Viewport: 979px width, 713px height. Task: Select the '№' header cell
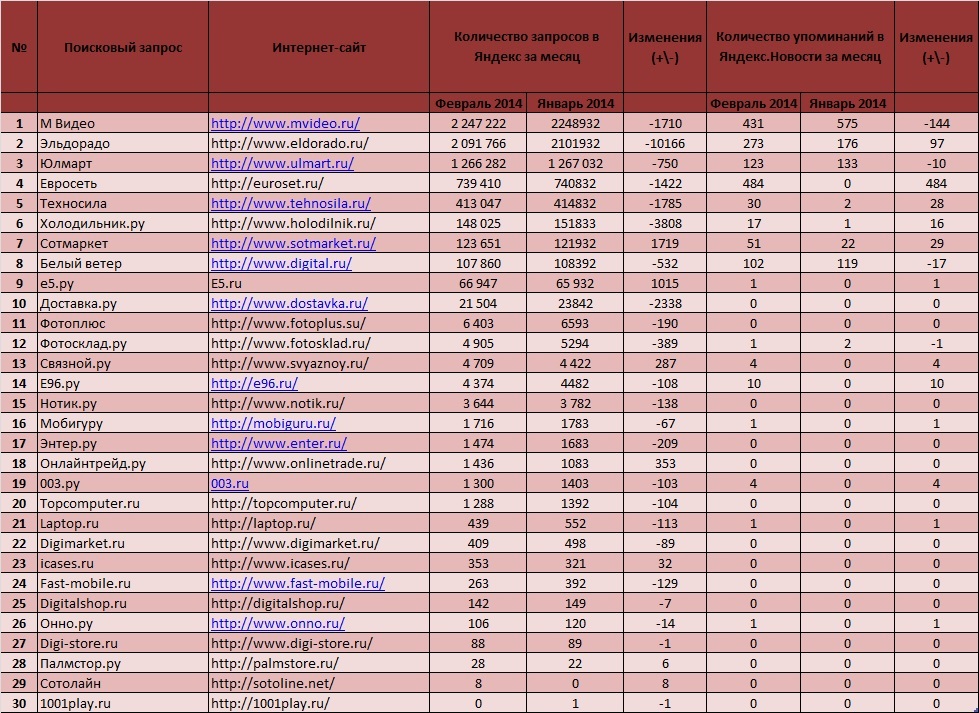pos(19,47)
